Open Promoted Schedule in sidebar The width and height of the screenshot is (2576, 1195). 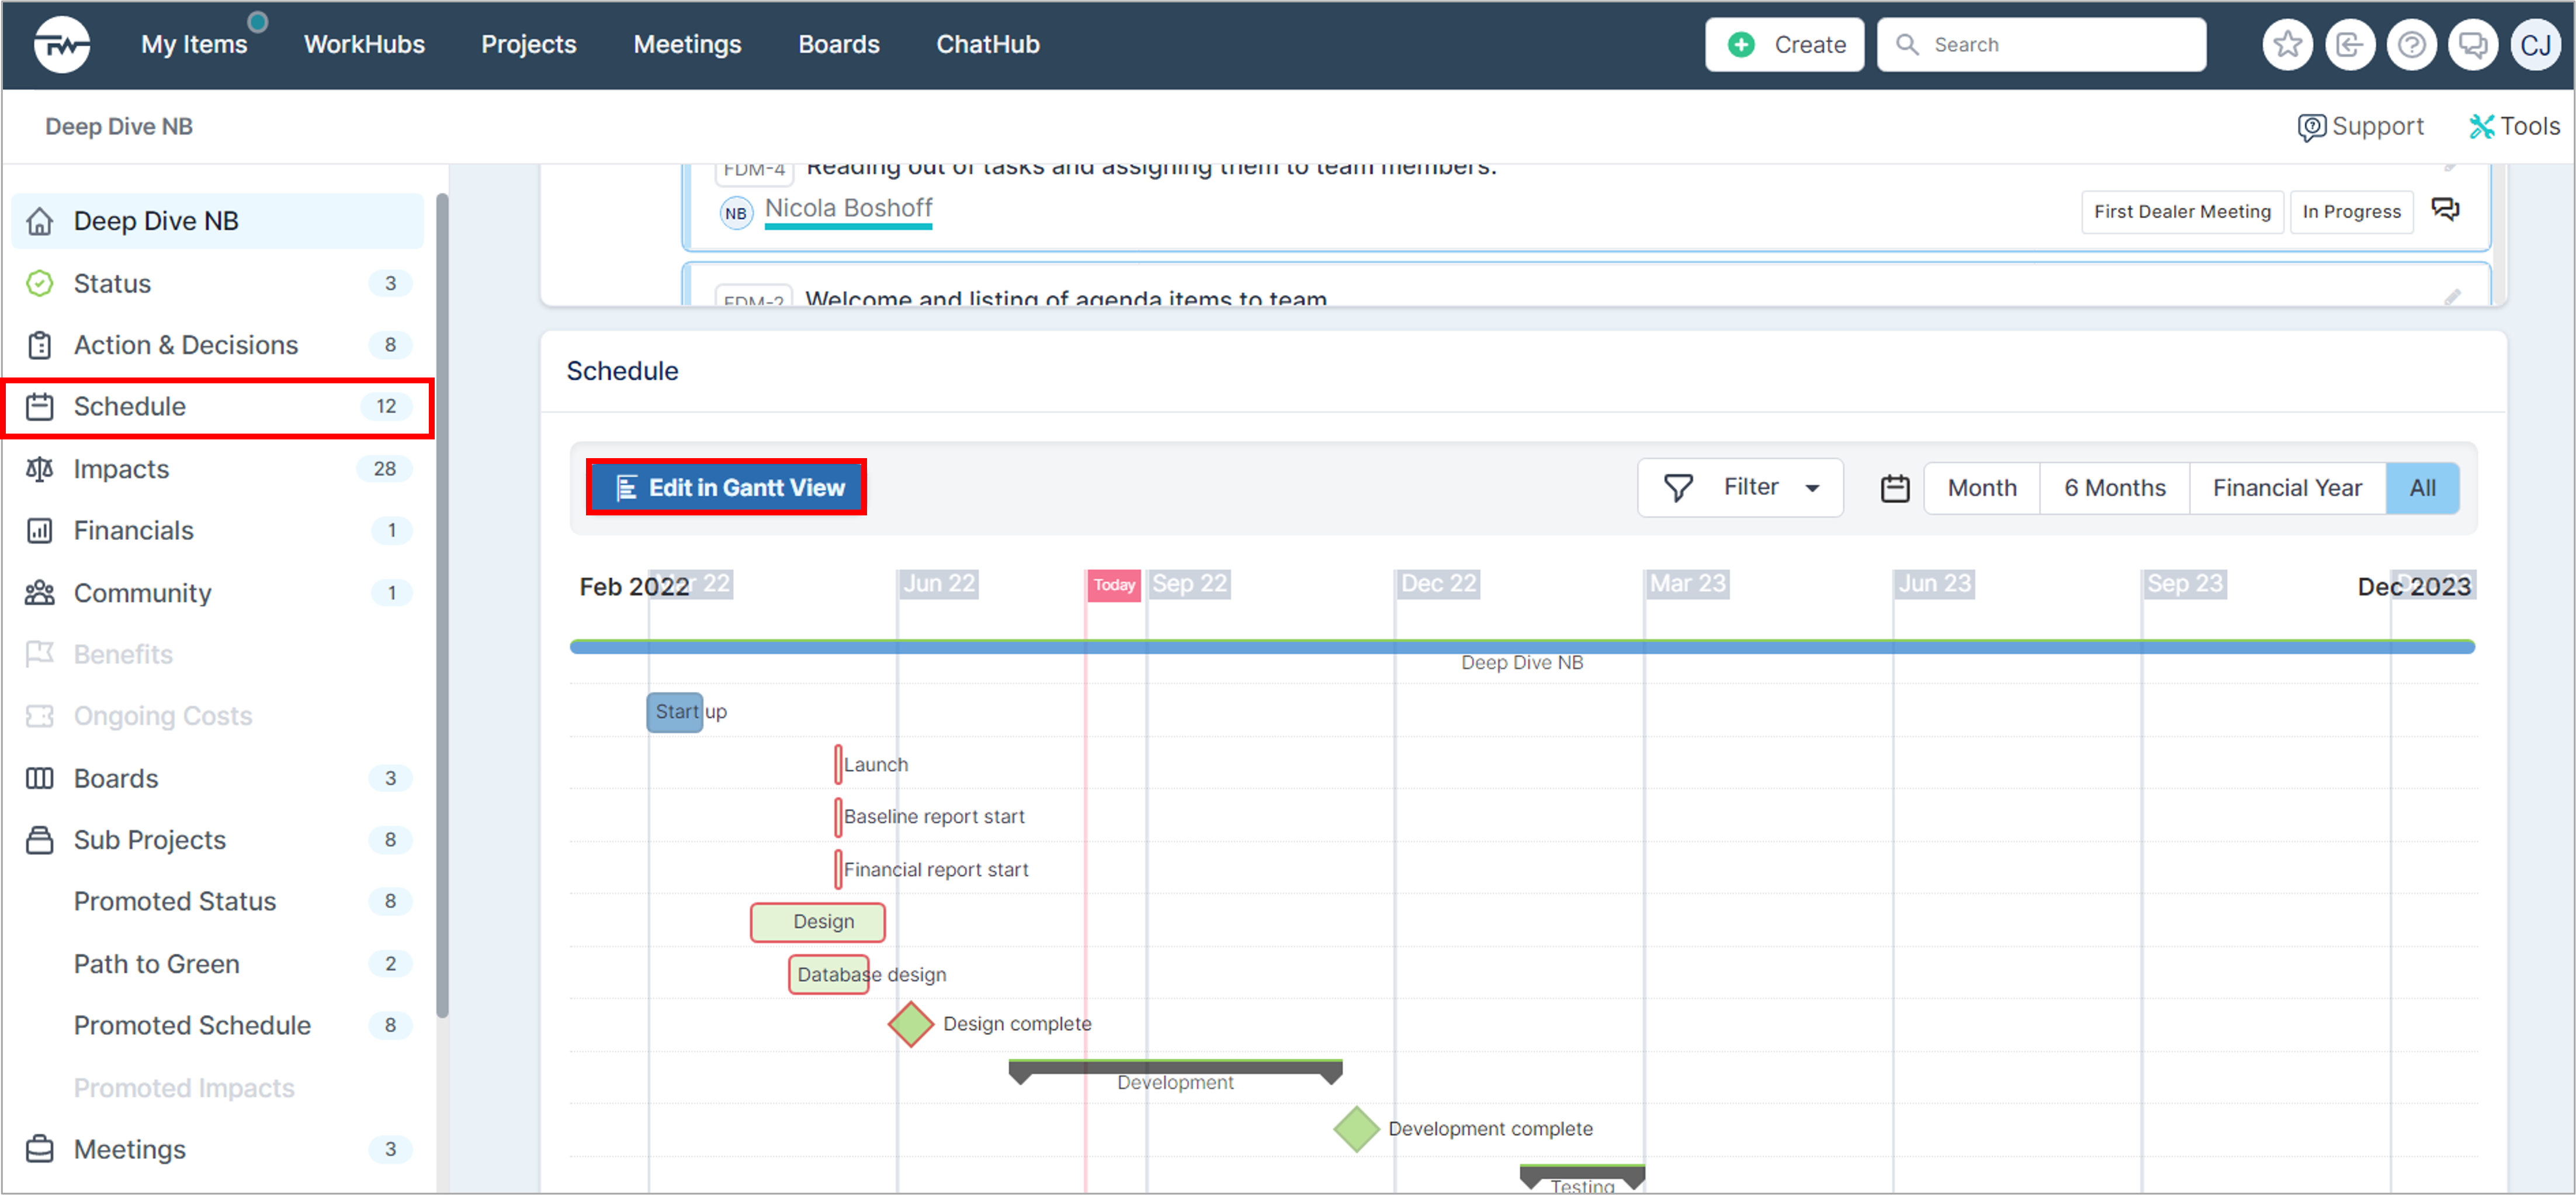[x=192, y=1026]
